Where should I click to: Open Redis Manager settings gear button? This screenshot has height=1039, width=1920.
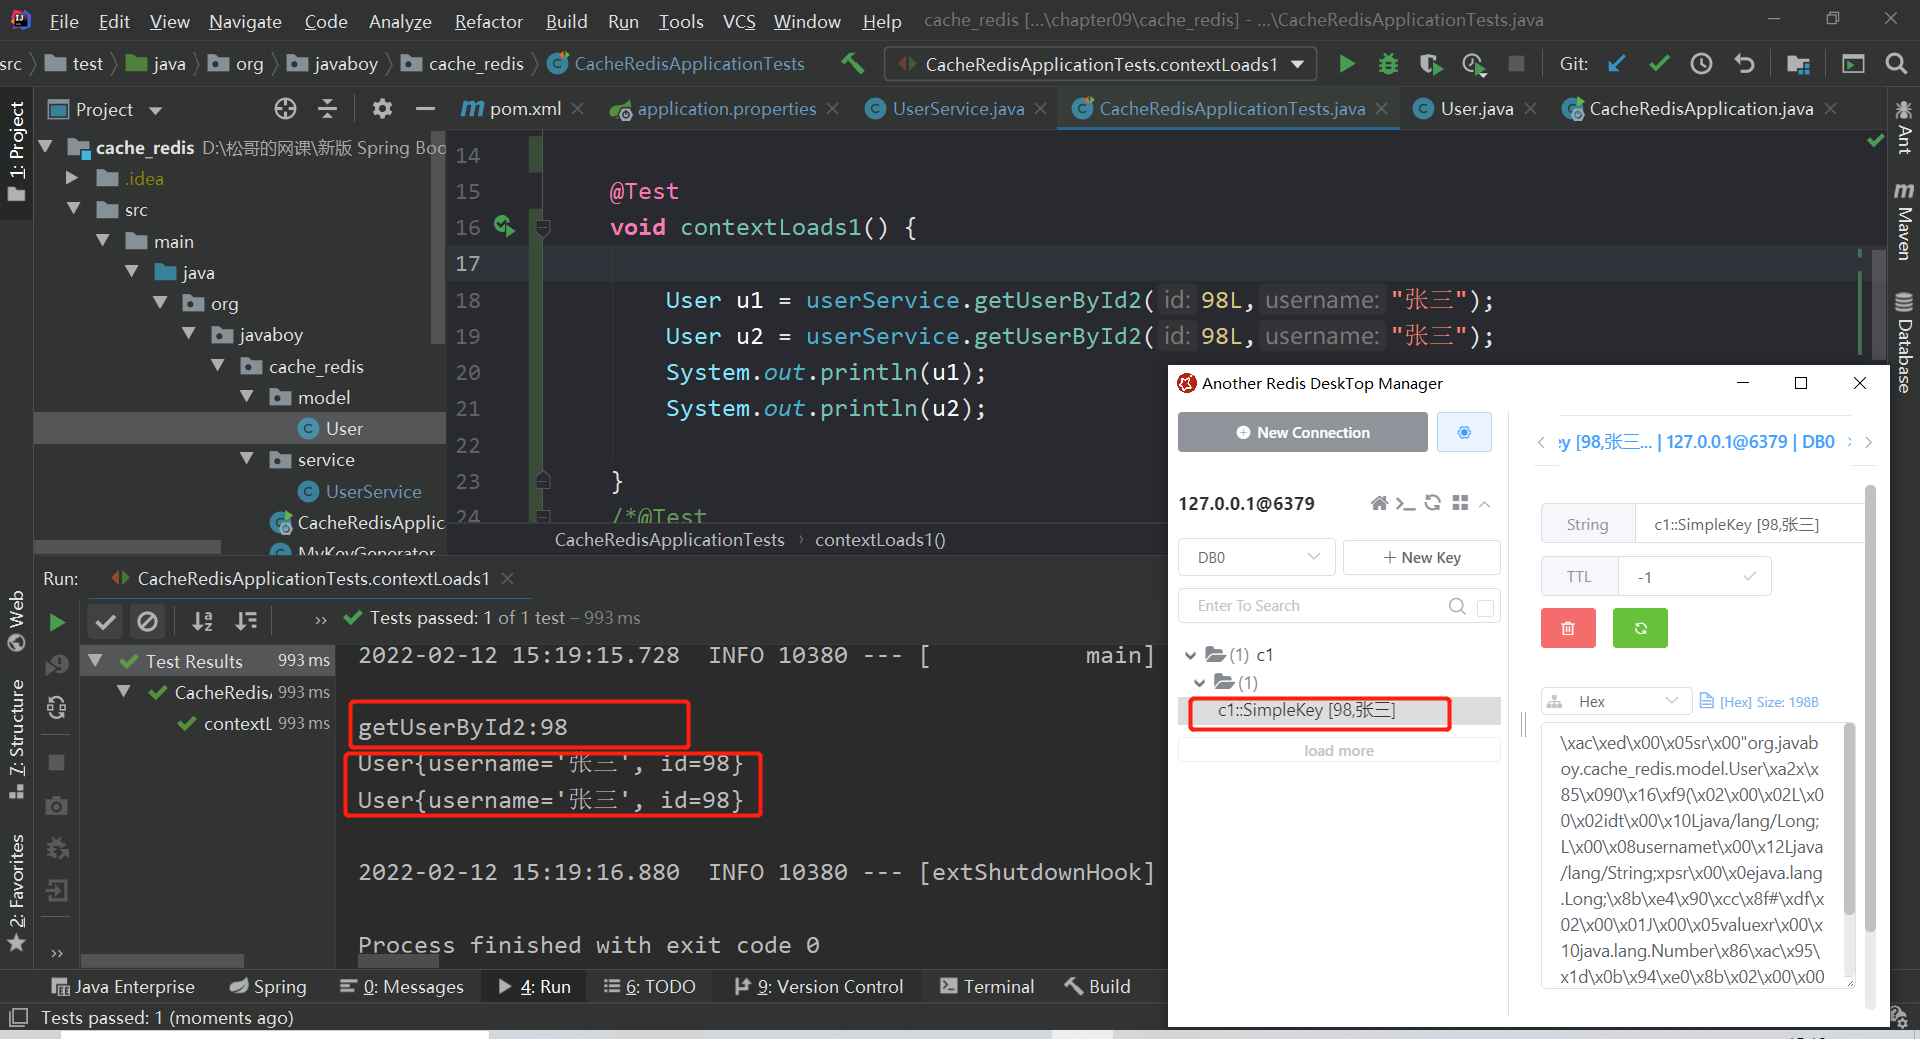click(1464, 432)
